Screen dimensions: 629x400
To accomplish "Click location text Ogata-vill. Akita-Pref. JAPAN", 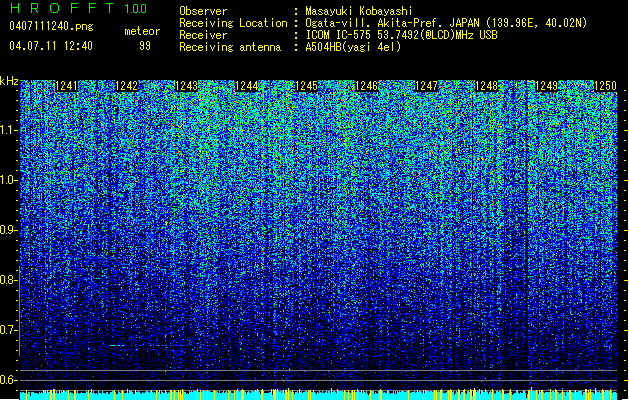I will [392, 23].
